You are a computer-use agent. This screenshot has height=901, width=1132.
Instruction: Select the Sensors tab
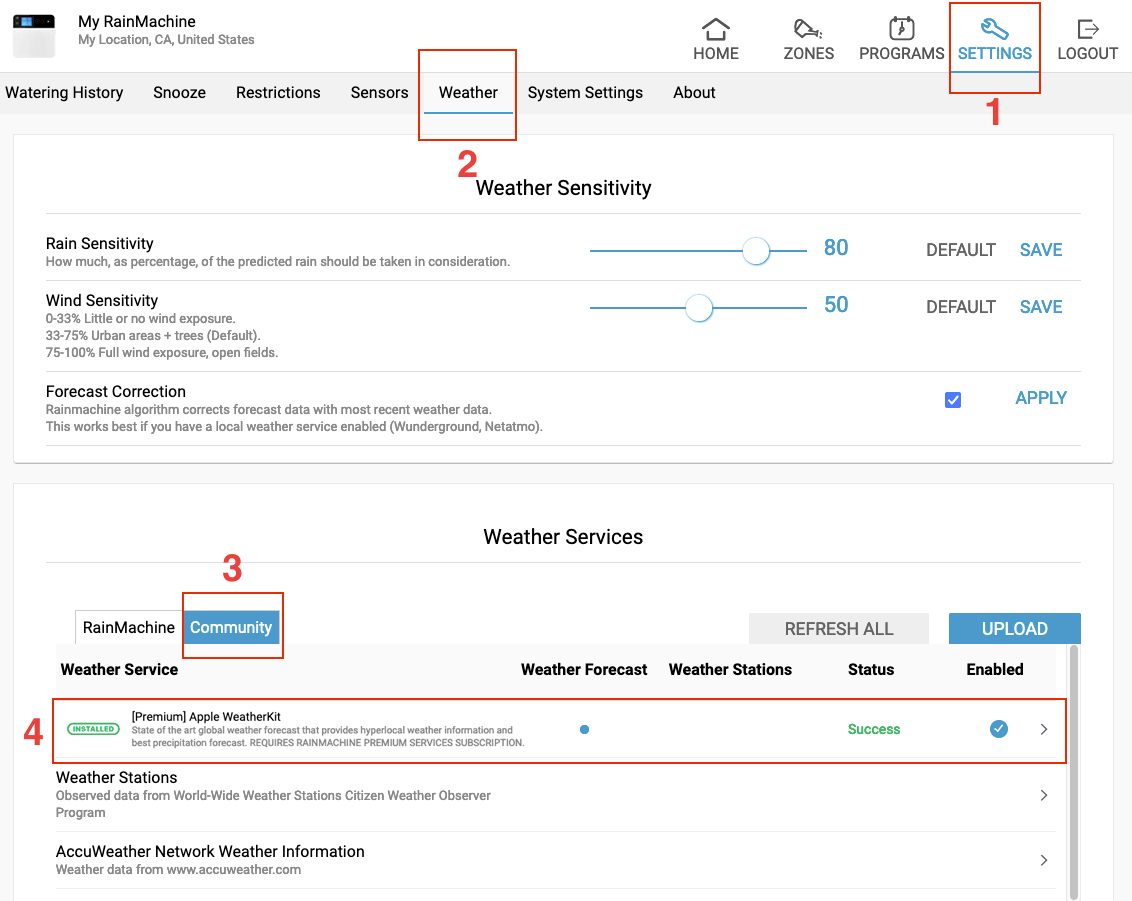(x=379, y=92)
